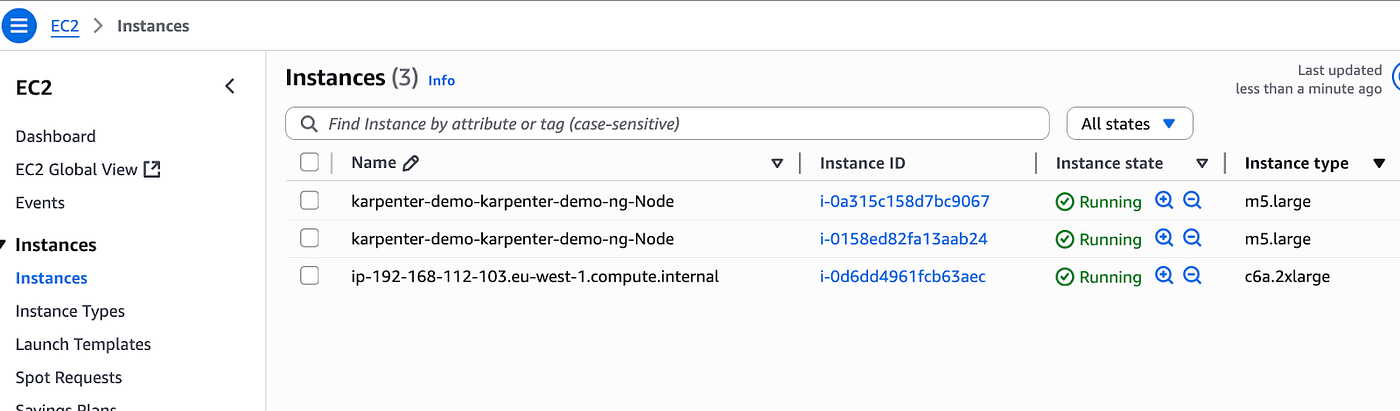Open the All states filter dropdown
This screenshot has height=411, width=1400.
tap(1130, 124)
